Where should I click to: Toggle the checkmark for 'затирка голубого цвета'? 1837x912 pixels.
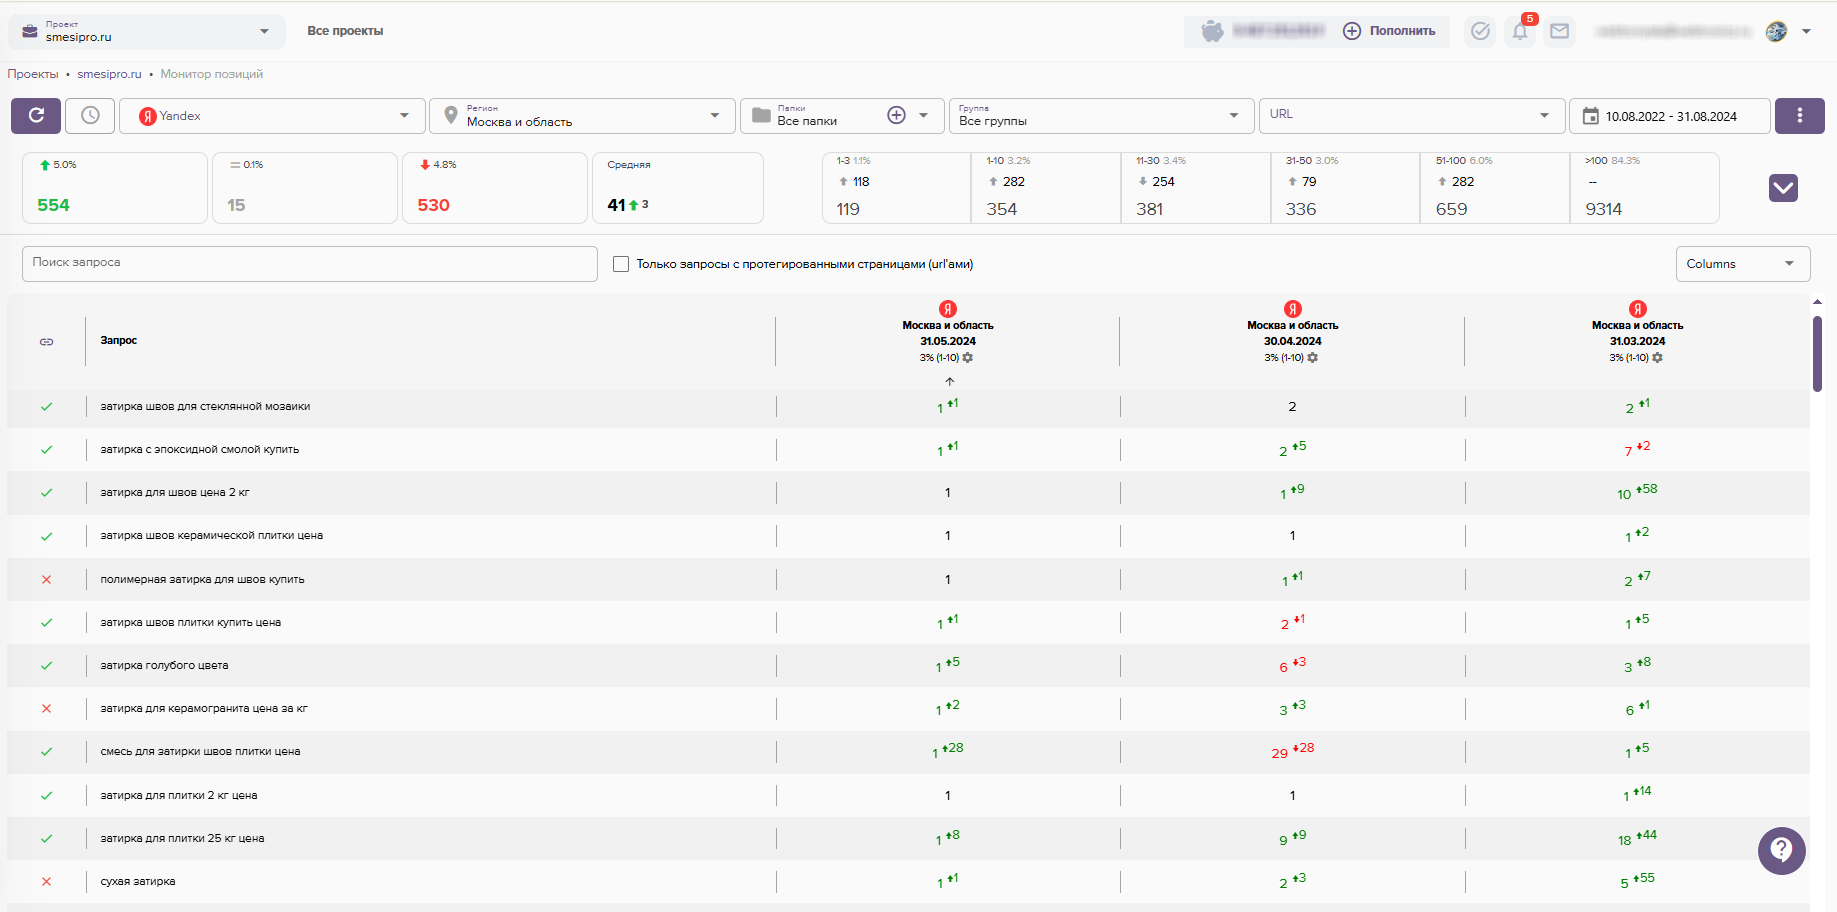[x=46, y=666]
